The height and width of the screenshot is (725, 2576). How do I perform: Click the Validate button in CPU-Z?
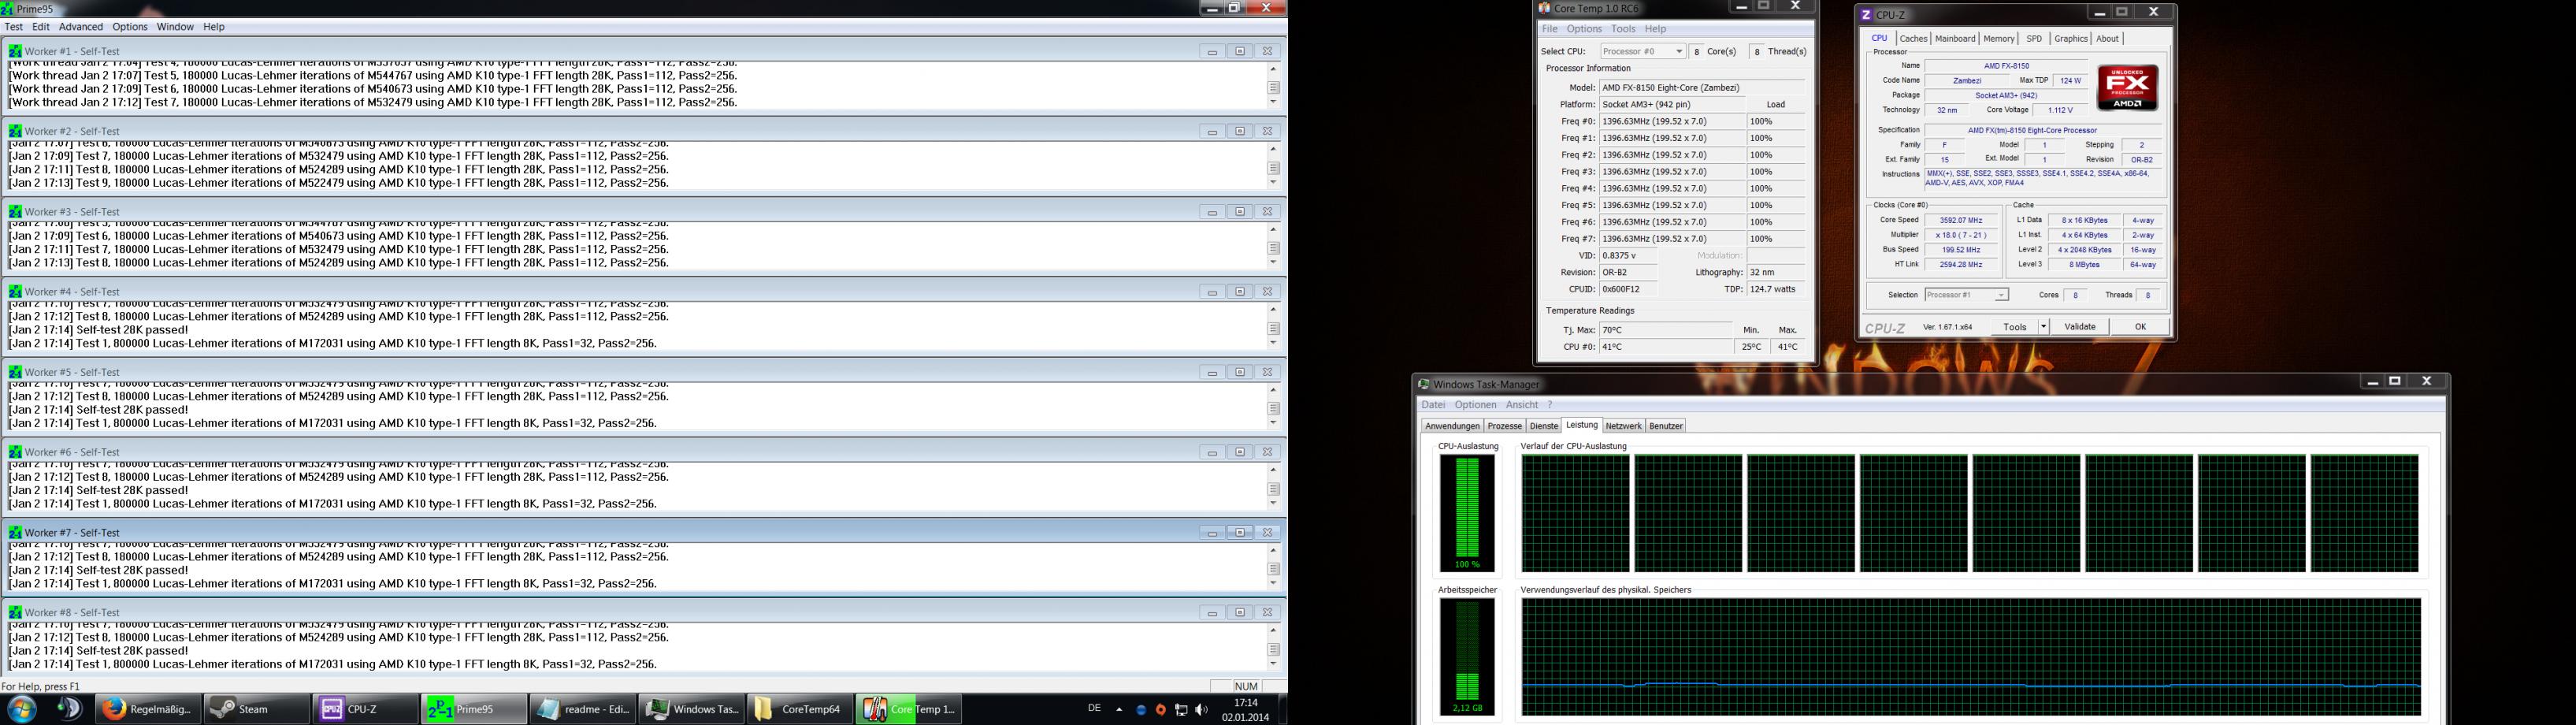[2080, 327]
